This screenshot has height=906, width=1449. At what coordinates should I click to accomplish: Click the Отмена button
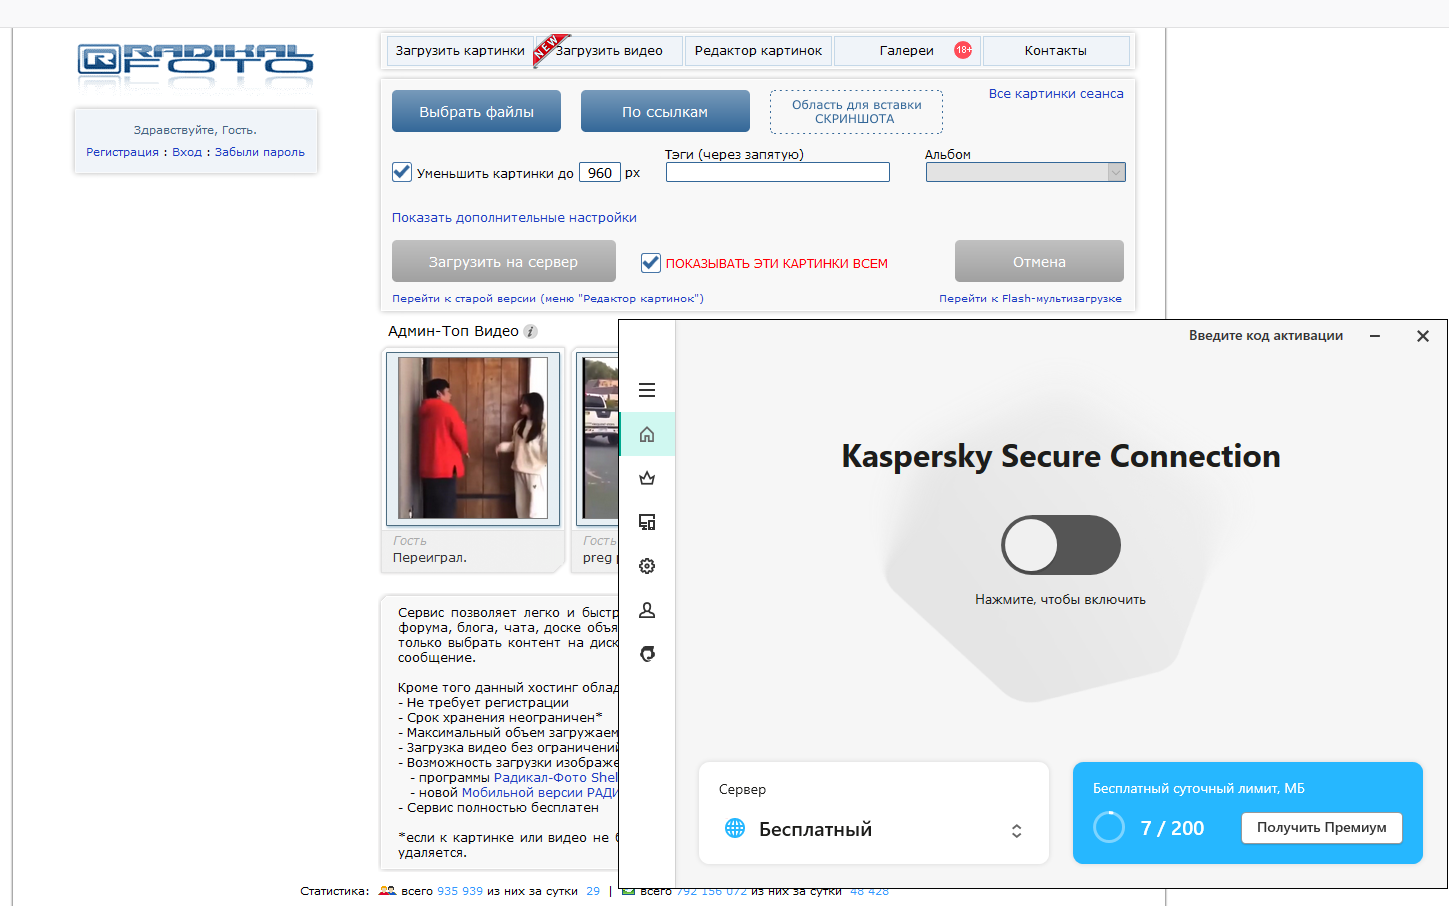(x=1039, y=261)
